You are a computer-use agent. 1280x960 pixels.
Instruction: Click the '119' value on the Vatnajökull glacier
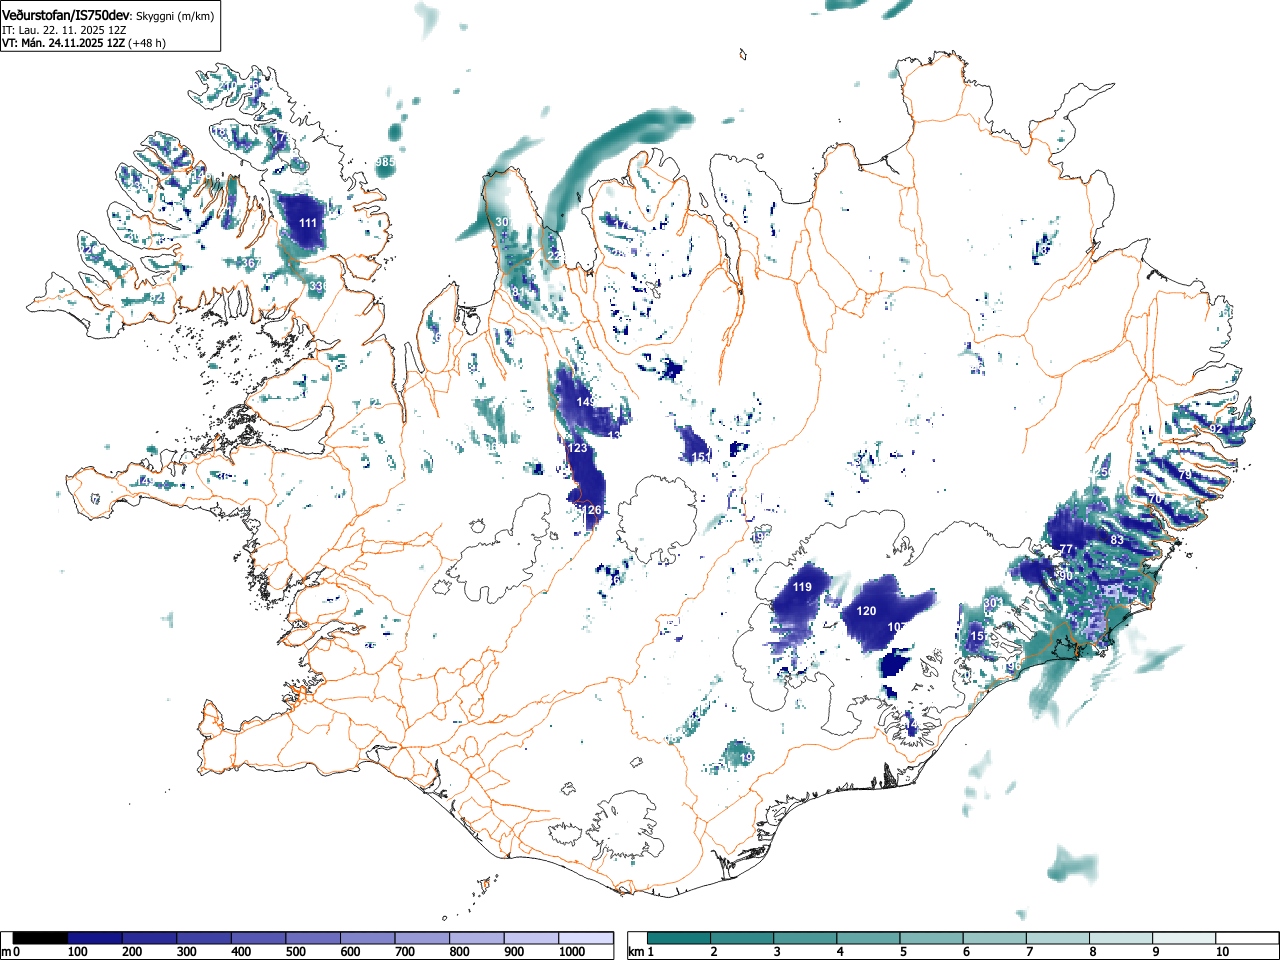click(802, 587)
